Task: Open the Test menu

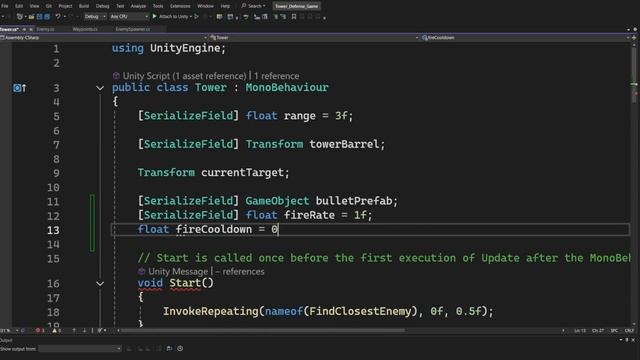Action: [120, 6]
